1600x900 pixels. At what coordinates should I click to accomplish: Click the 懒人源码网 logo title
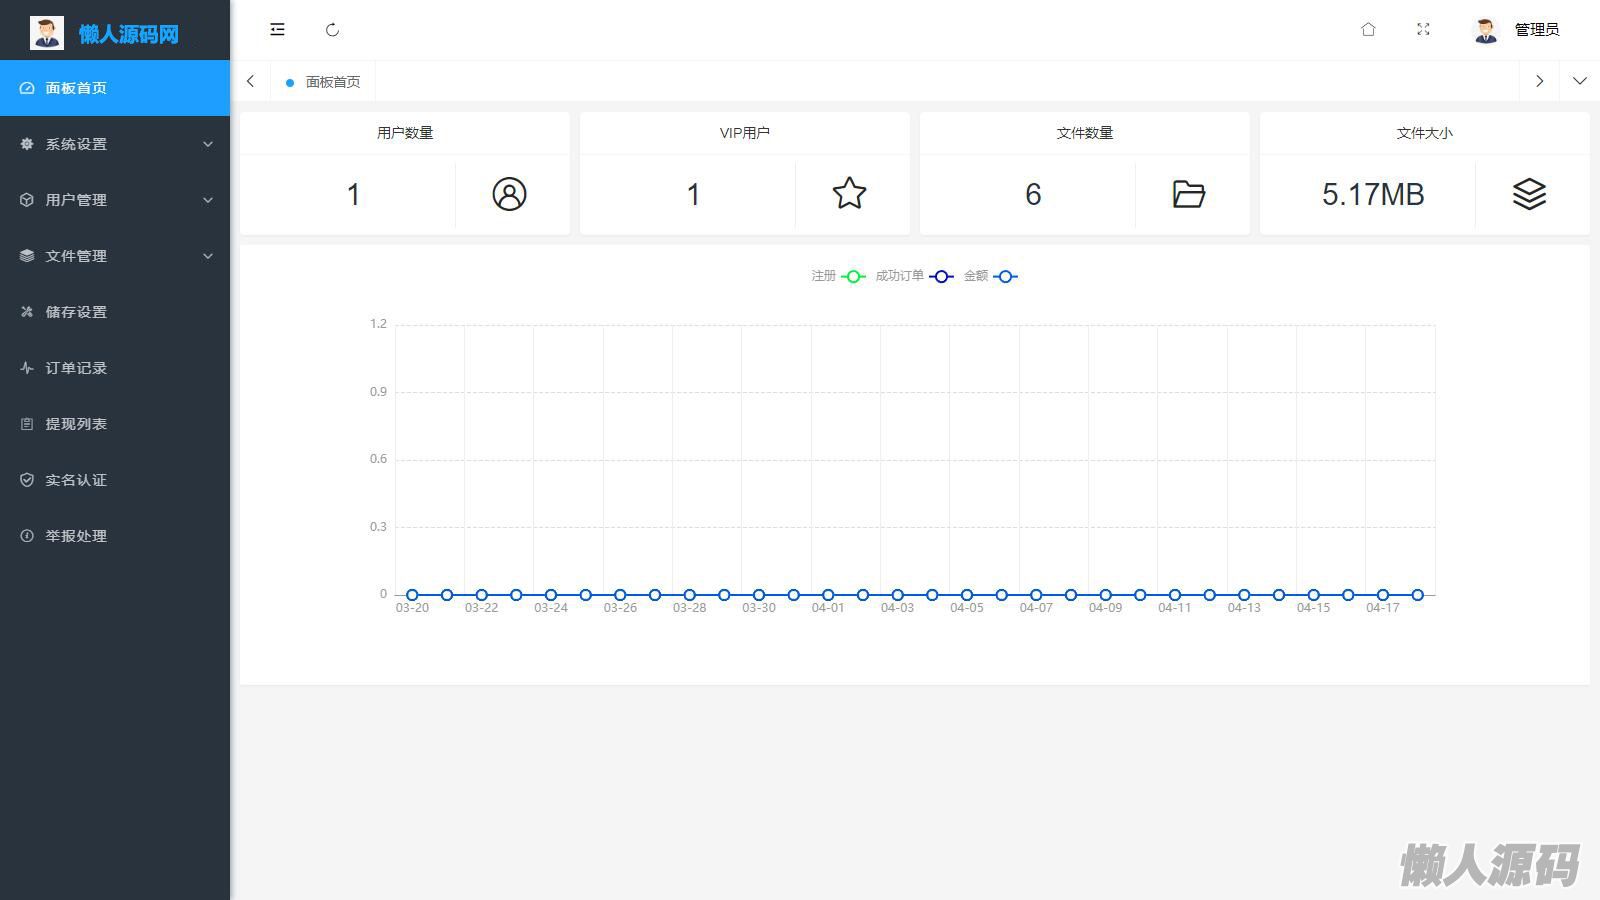128,34
